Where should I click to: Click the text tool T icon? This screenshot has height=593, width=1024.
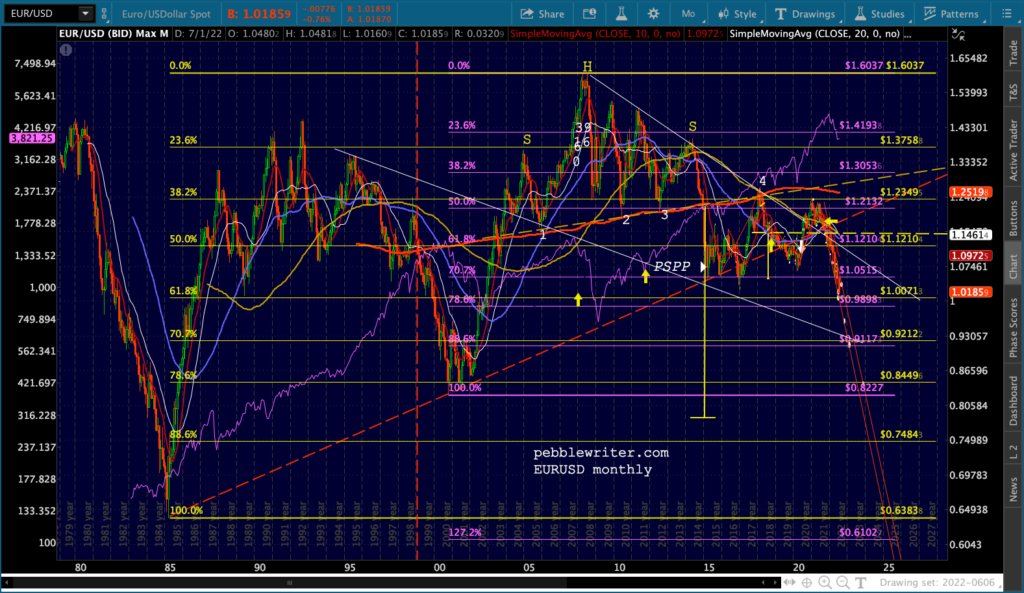tap(861, 582)
